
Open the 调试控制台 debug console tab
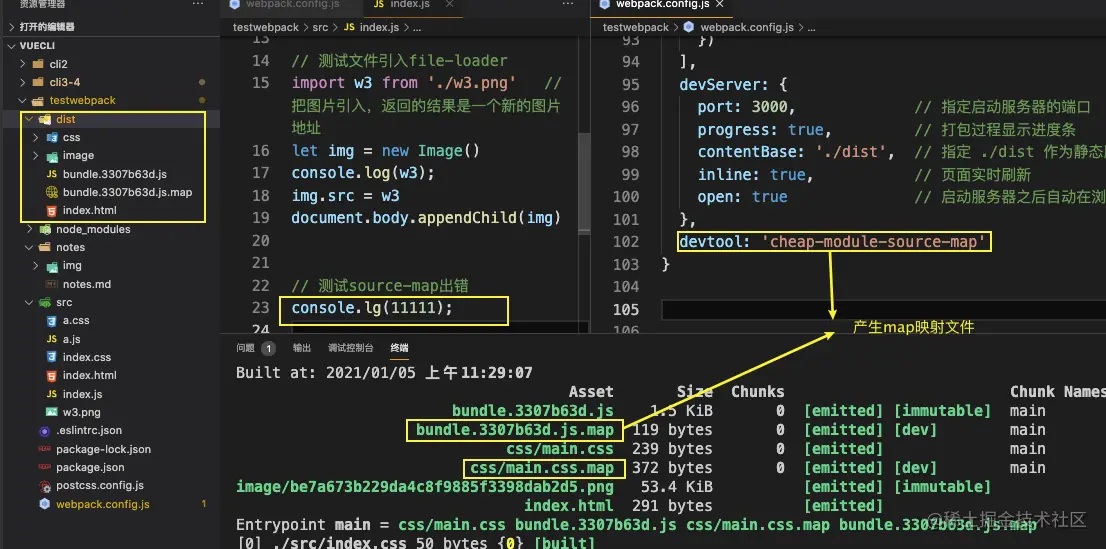[x=351, y=348]
